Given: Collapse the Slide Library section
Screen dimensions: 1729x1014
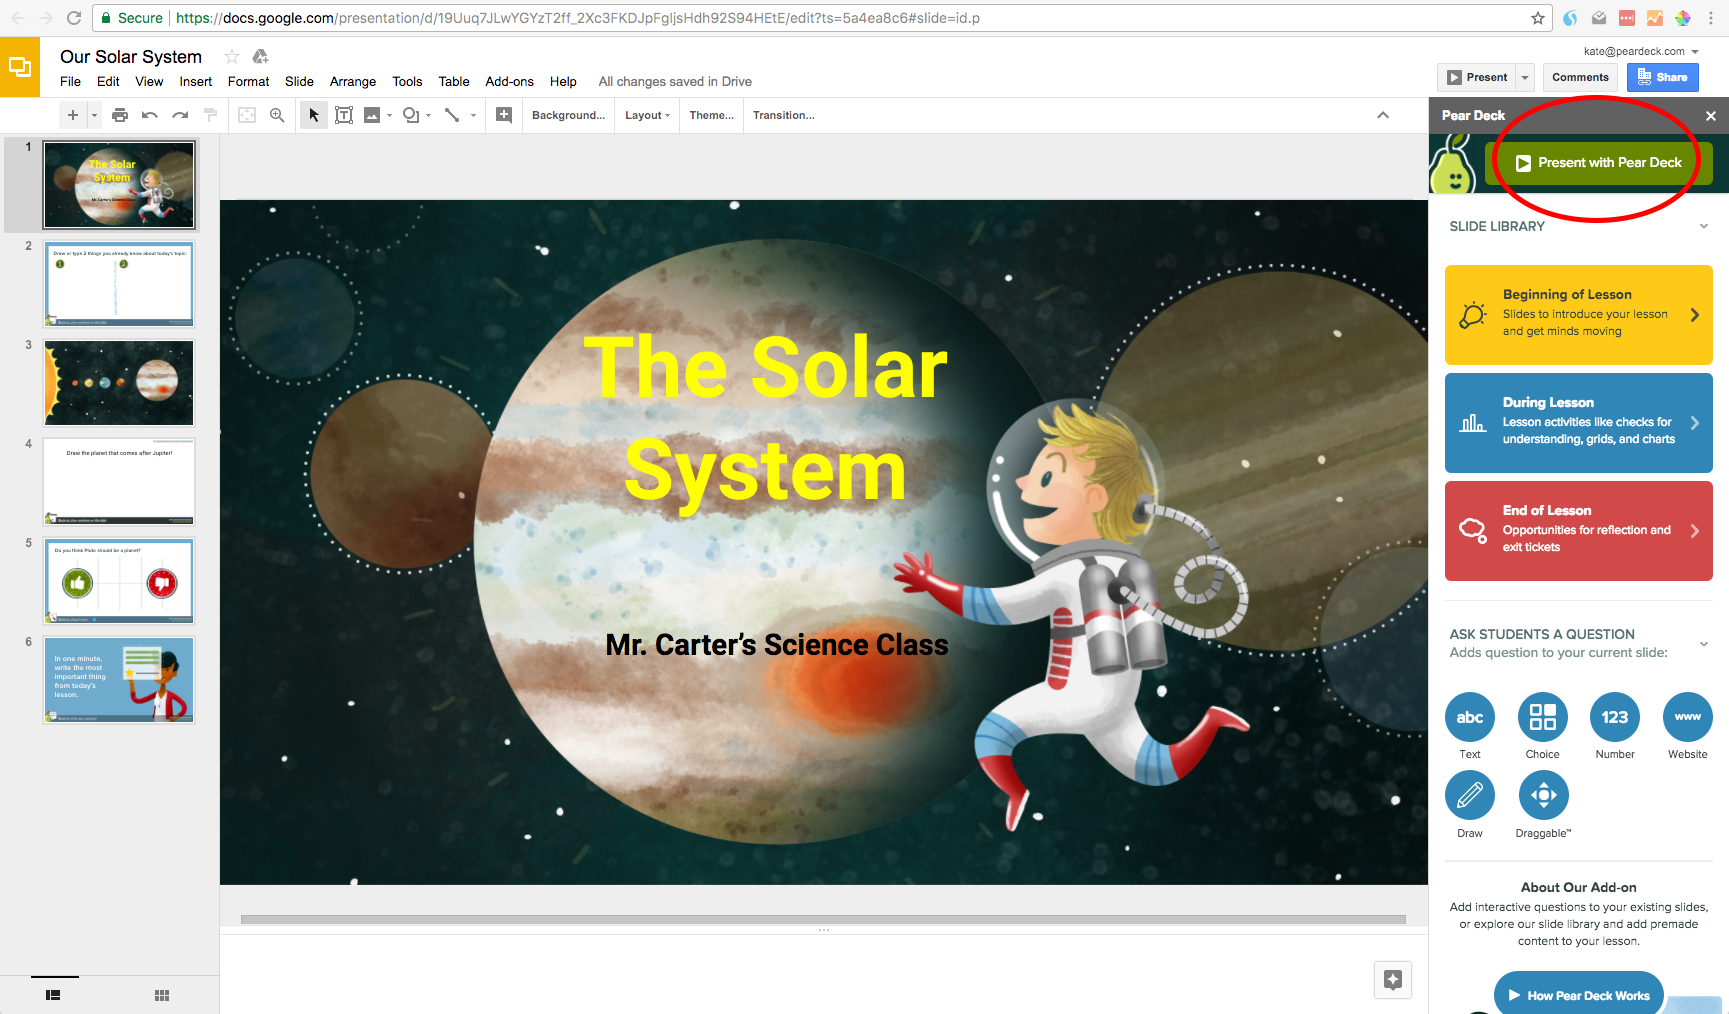Looking at the screenshot, I should 1704,226.
